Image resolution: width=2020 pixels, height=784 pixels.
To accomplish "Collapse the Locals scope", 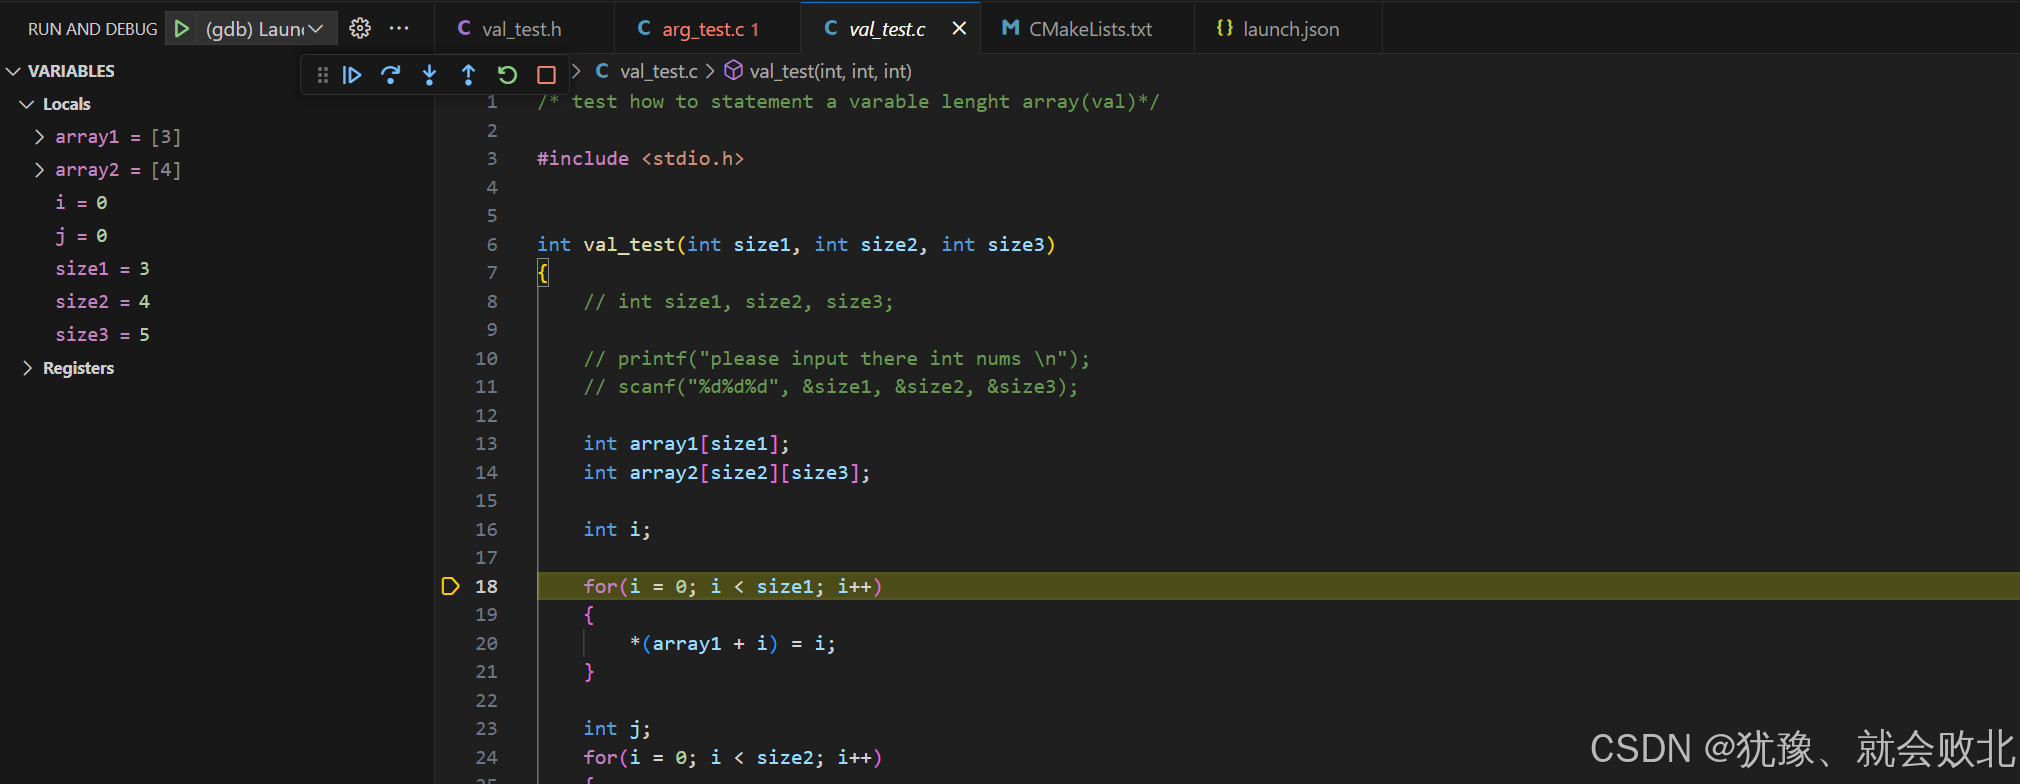I will click(27, 104).
